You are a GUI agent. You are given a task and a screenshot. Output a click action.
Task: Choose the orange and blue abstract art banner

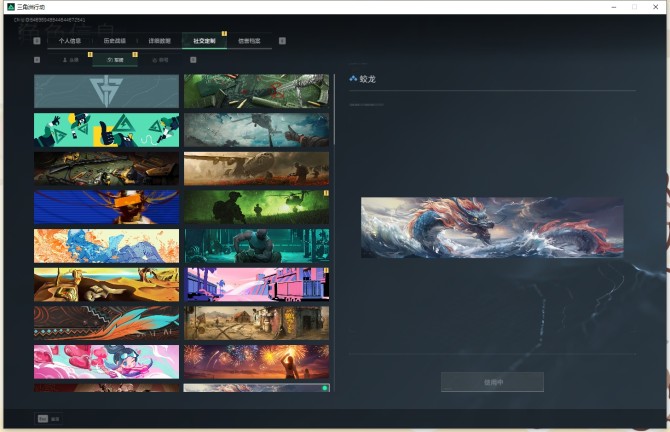106,246
